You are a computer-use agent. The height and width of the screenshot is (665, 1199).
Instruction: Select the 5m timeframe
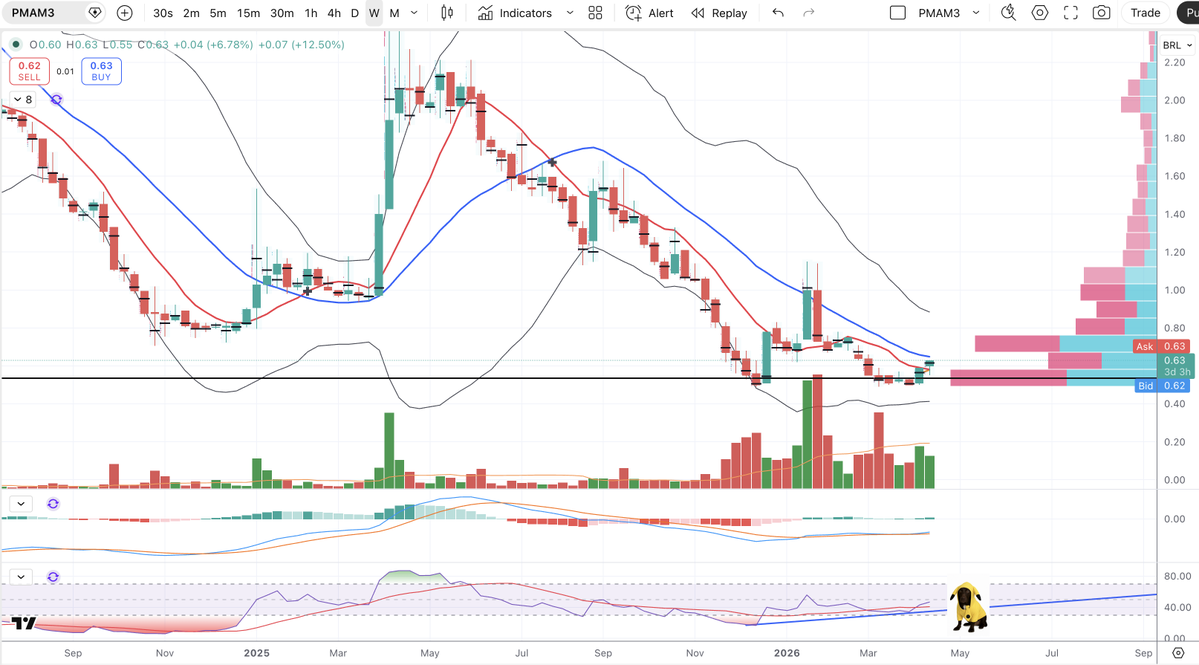218,13
